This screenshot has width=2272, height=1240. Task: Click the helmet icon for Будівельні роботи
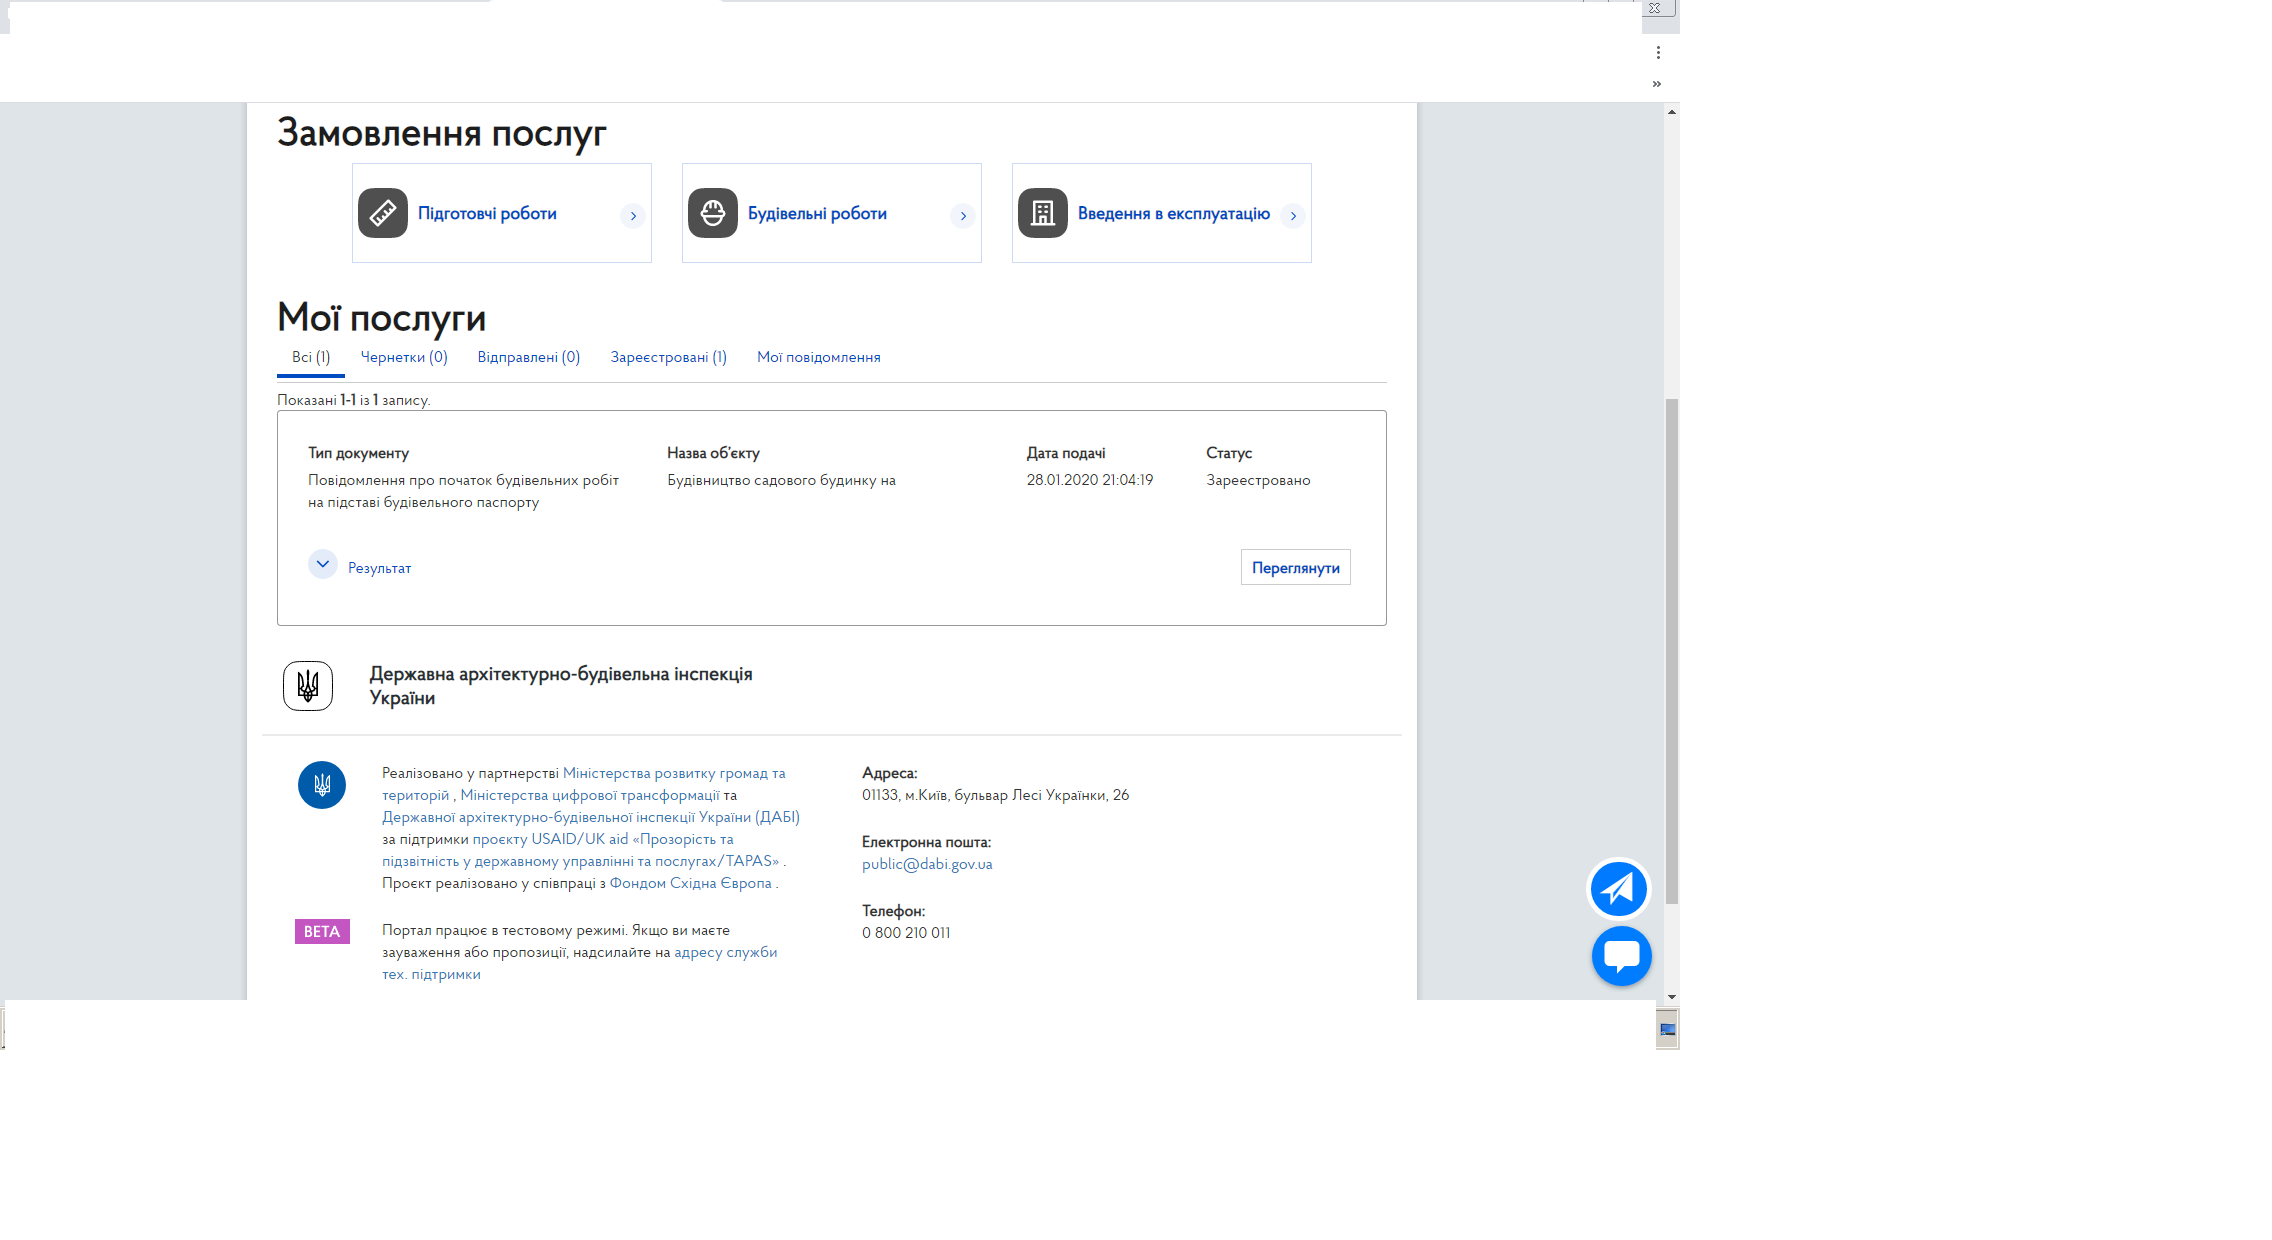[x=713, y=213]
